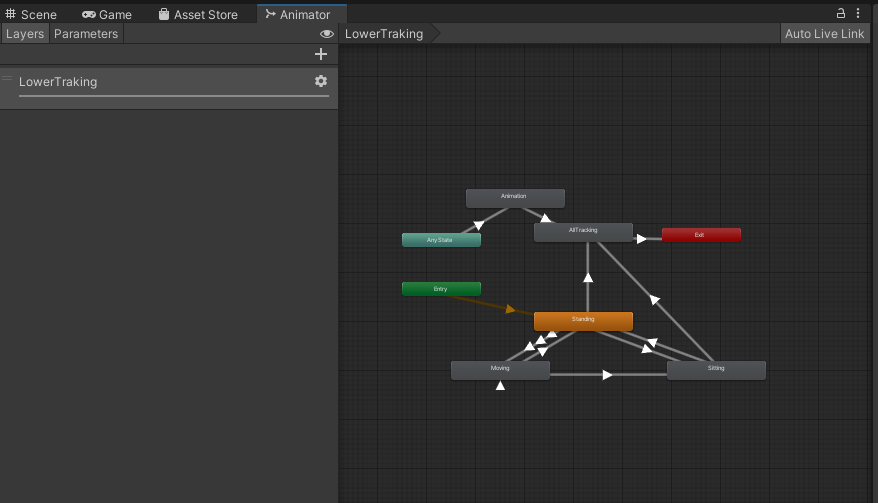
Task: Toggle the eye visibility icon
Action: [x=326, y=34]
